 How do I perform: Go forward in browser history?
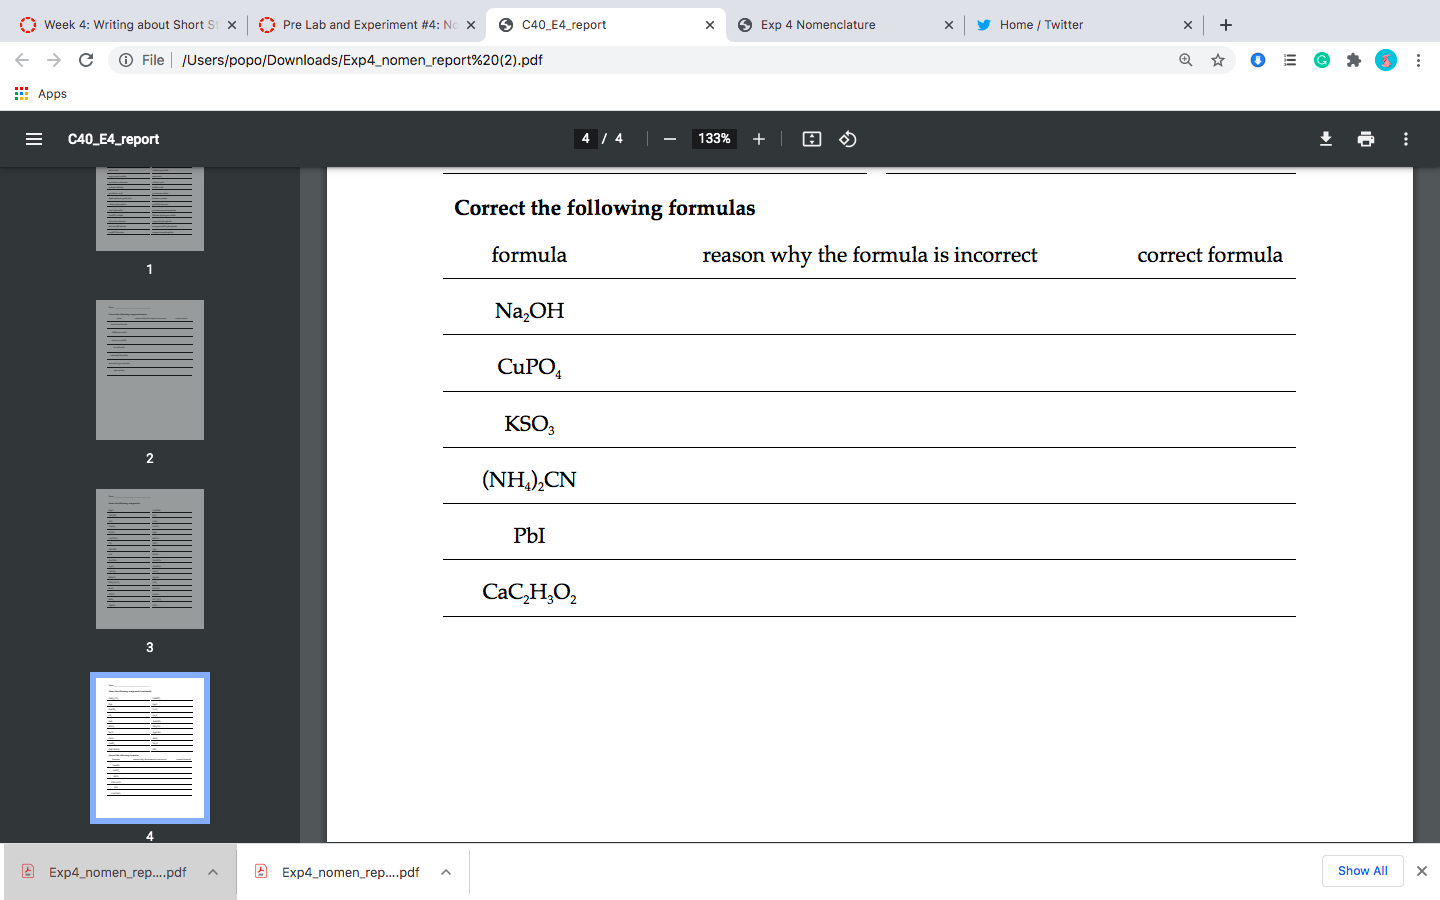click(54, 60)
